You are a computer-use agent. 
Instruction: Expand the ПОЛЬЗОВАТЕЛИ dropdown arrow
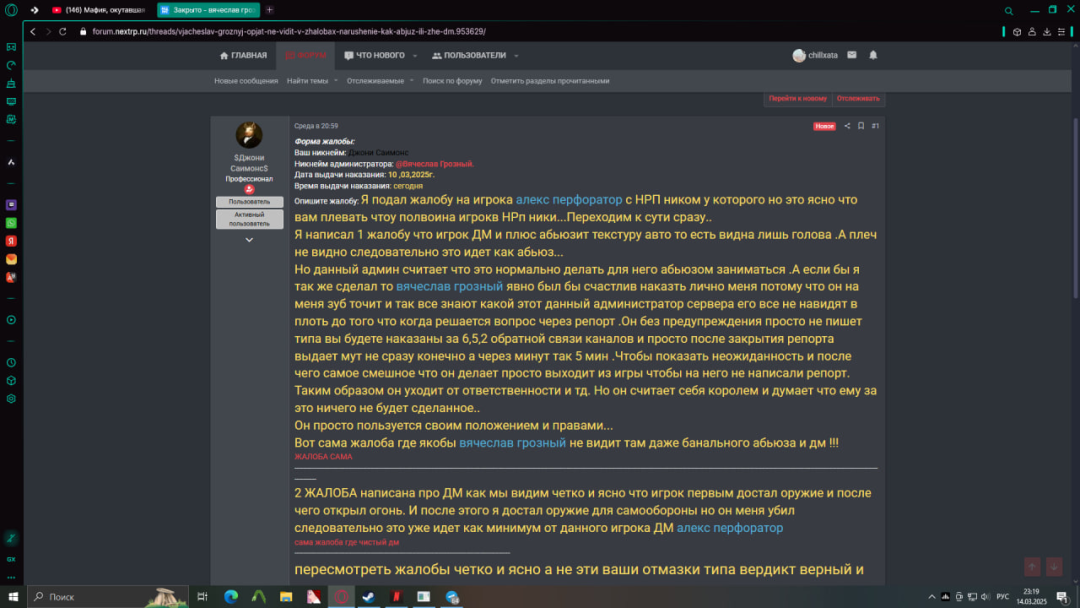click(516, 56)
